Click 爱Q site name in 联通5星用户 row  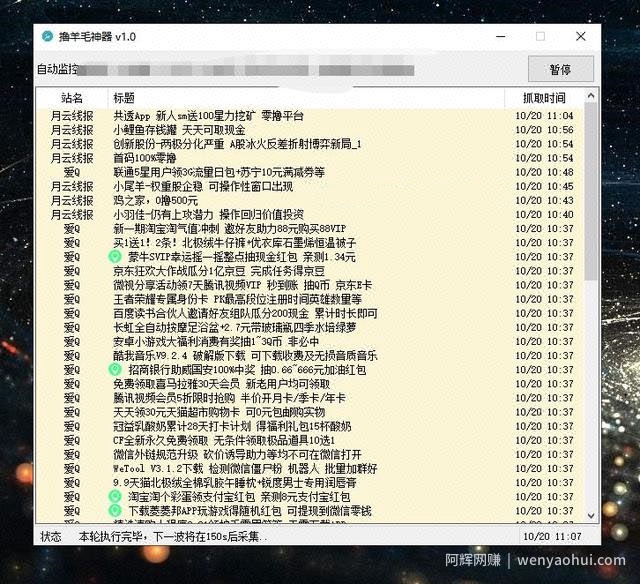[x=72, y=172]
